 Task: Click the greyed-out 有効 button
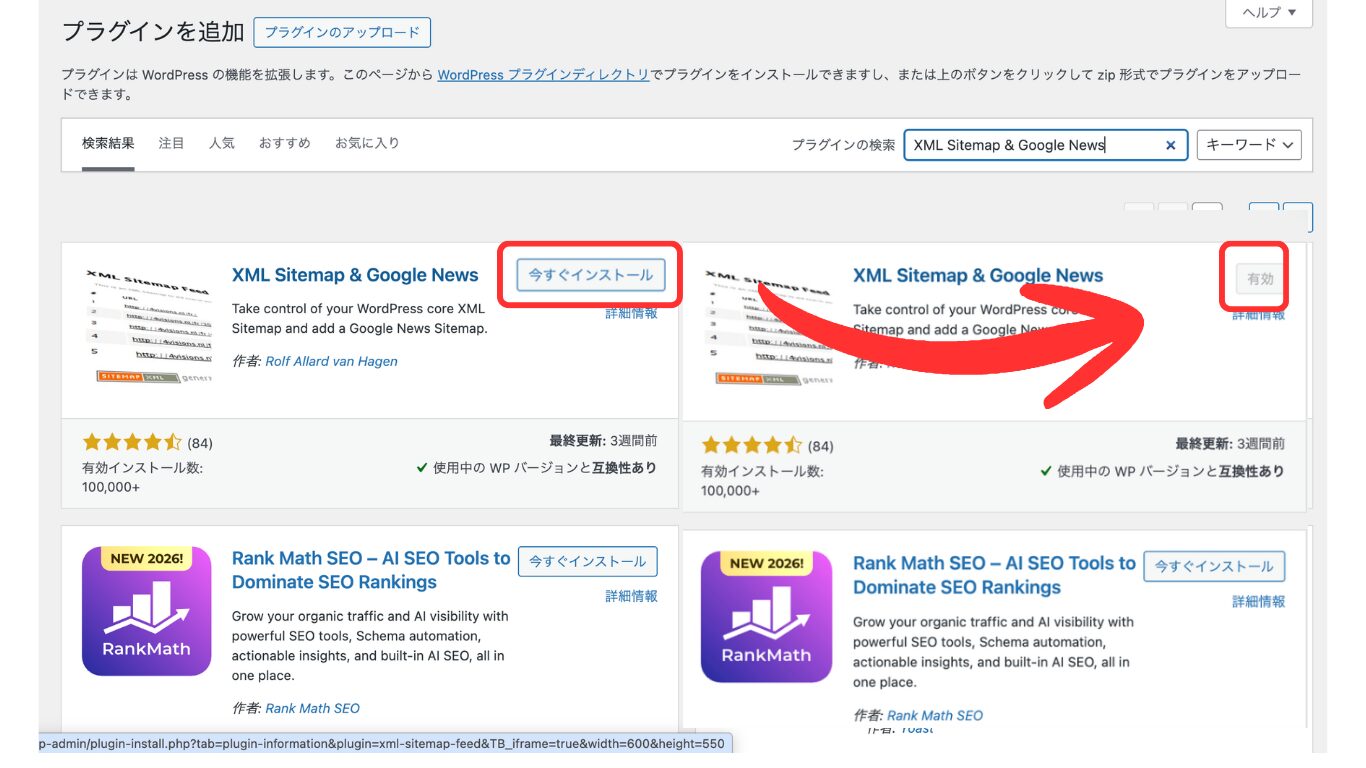(x=1260, y=279)
